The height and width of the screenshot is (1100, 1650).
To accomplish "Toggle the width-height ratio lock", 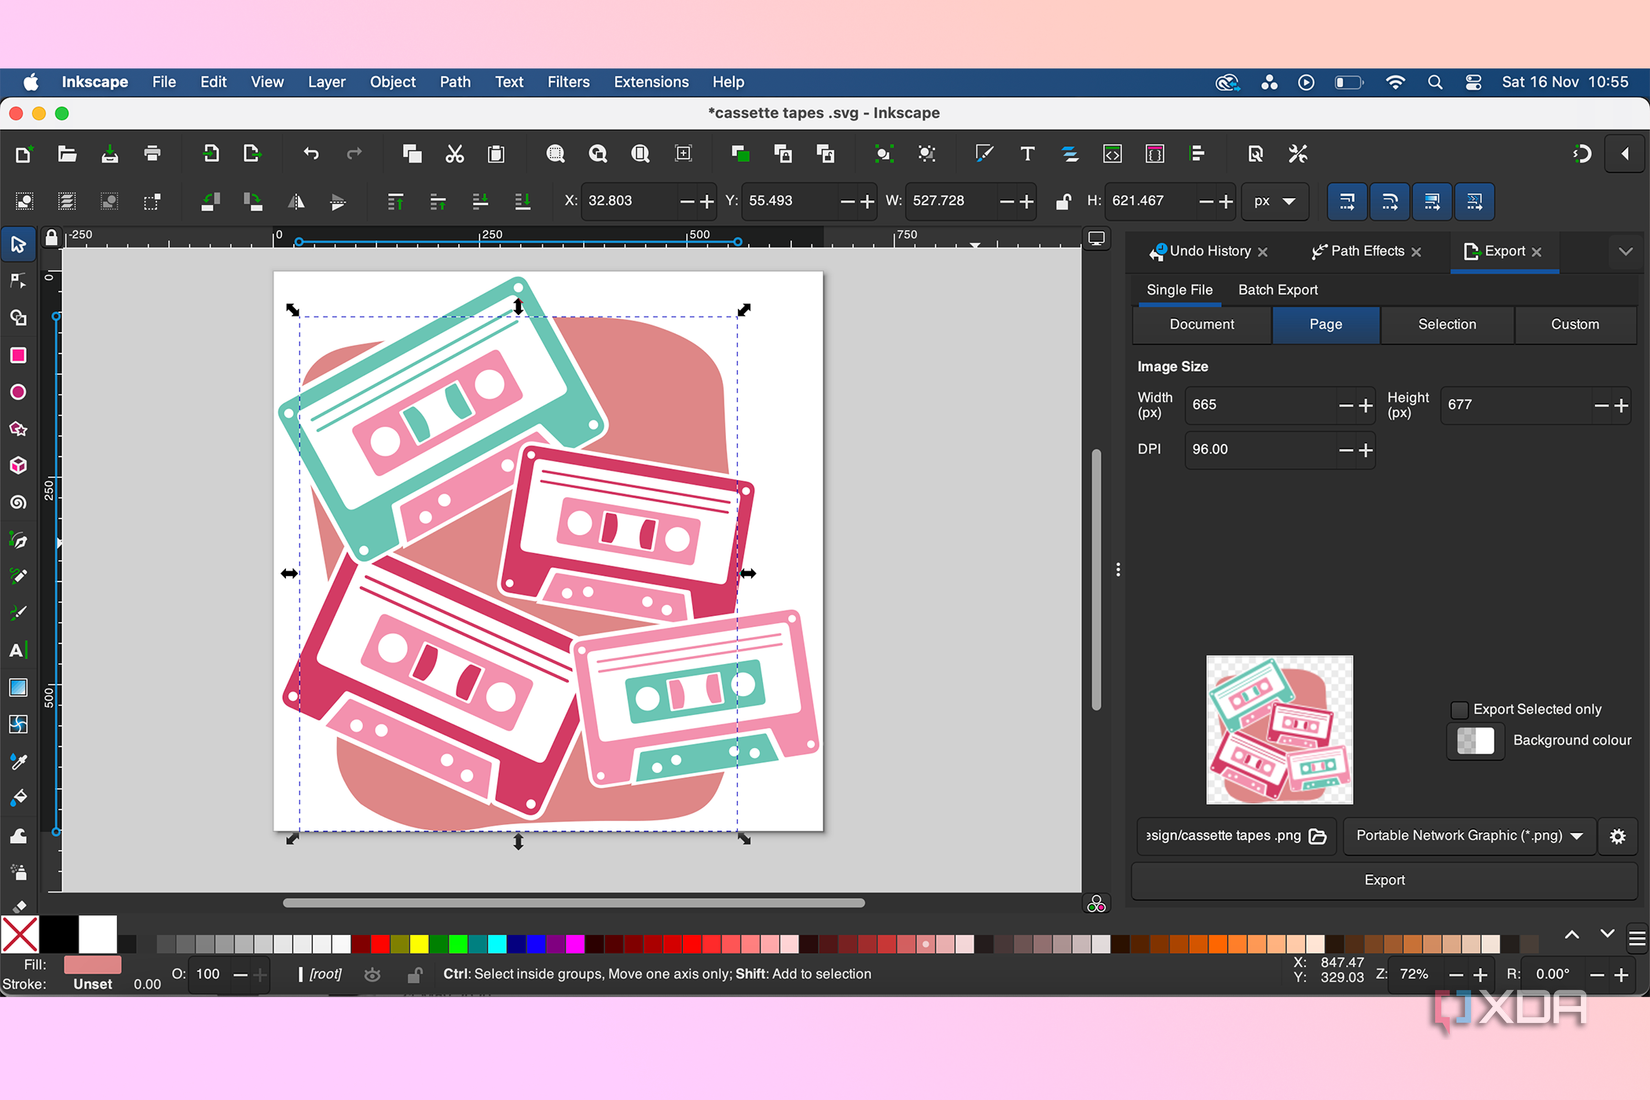I will pyautogui.click(x=1062, y=201).
